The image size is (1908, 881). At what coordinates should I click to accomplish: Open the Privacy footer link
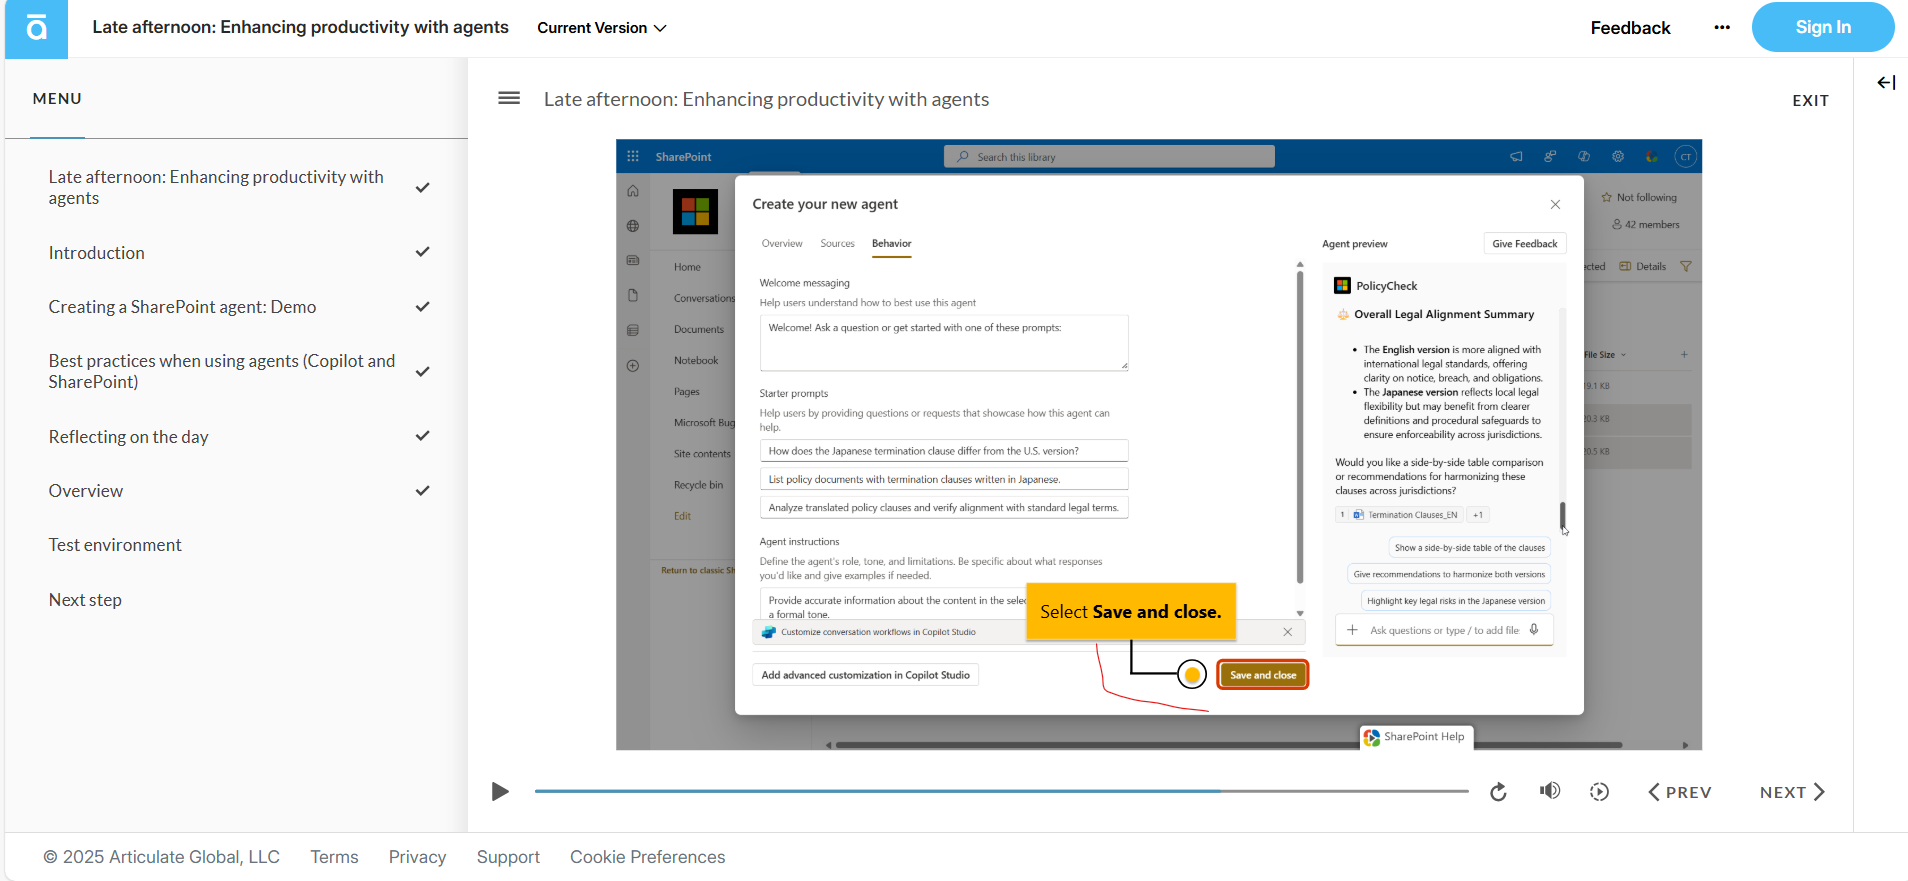tap(417, 857)
